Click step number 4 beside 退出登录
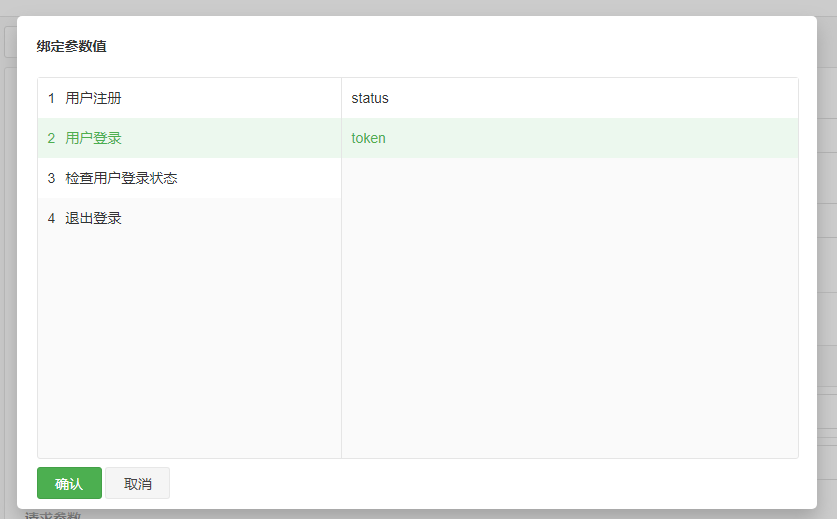 click(51, 218)
